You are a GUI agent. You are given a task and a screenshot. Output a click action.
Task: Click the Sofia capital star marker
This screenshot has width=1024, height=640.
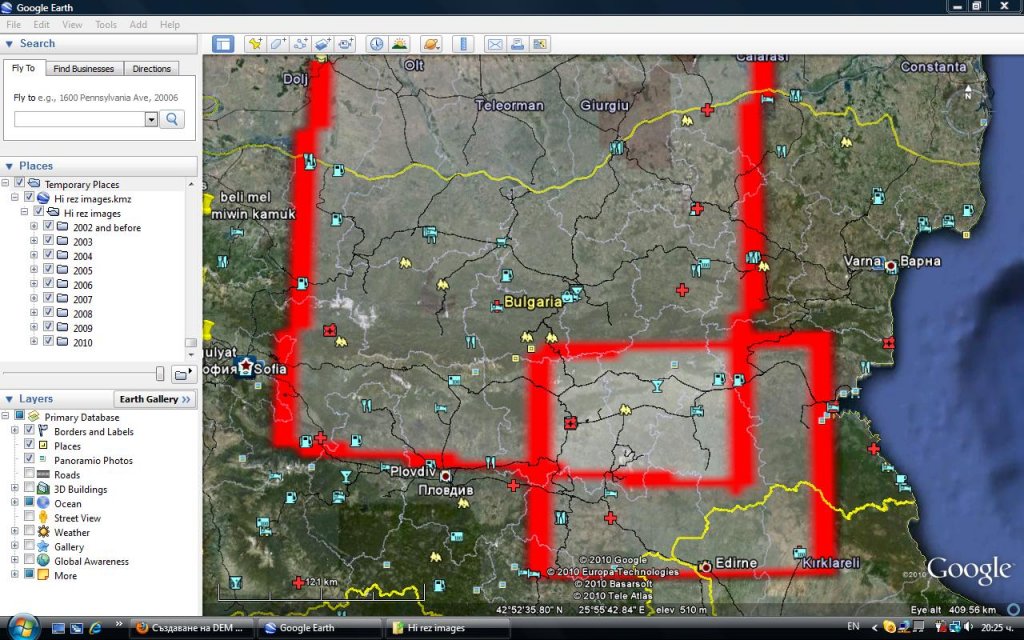[246, 367]
